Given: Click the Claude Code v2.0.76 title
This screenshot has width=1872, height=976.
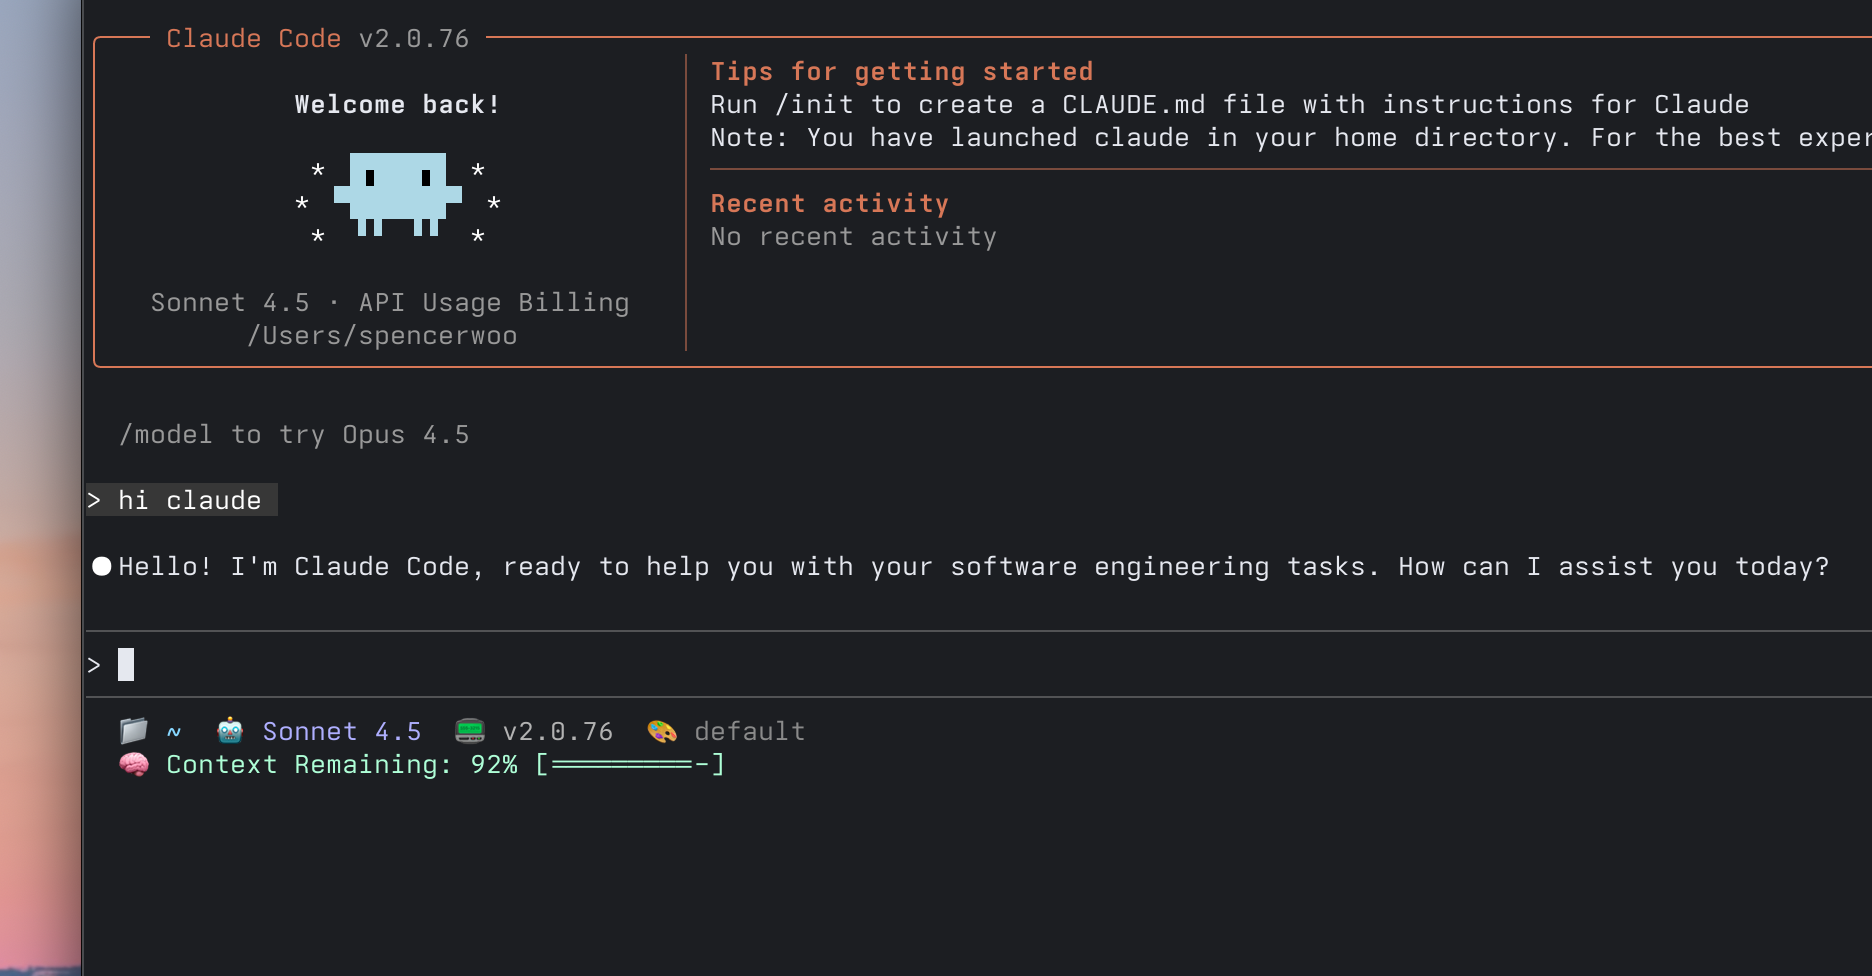Looking at the screenshot, I should (x=317, y=39).
